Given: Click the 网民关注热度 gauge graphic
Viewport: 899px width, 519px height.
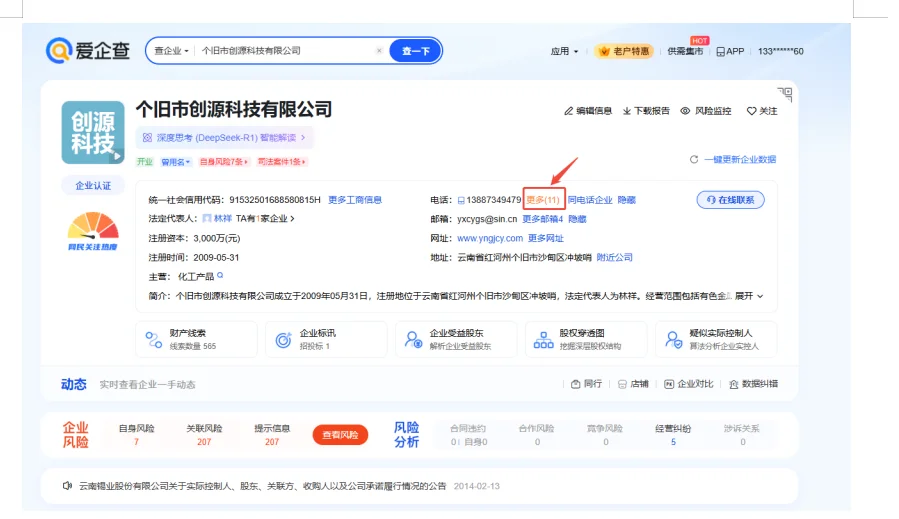Looking at the screenshot, I should pos(93,232).
